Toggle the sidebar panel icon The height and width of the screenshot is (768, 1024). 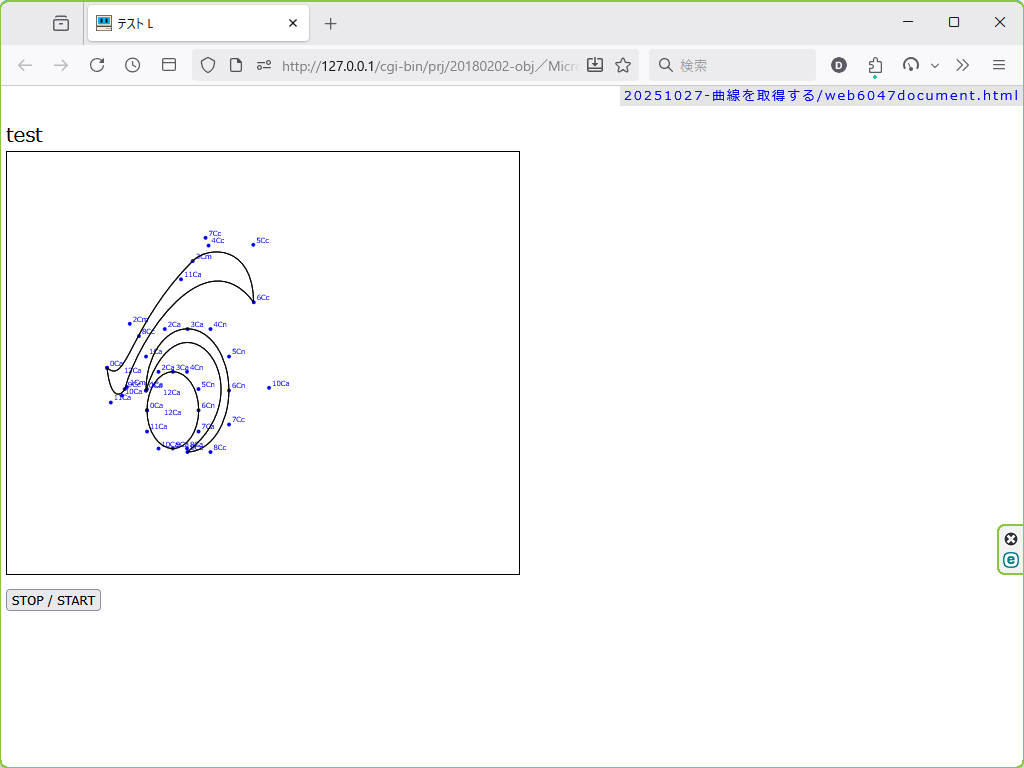coord(169,65)
